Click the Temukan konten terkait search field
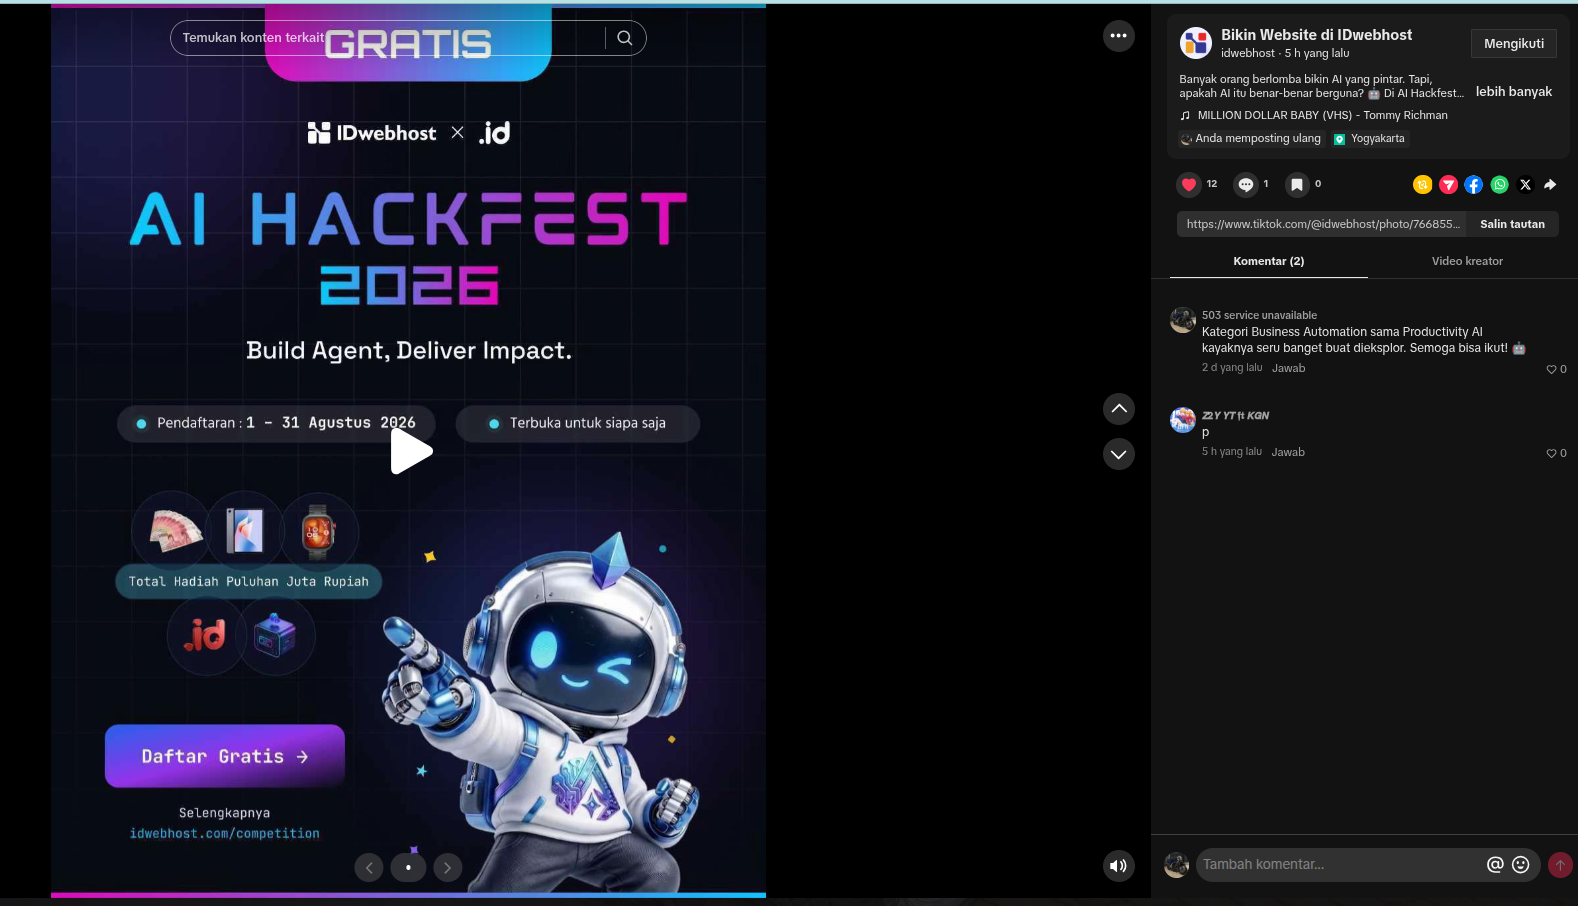 (x=408, y=38)
